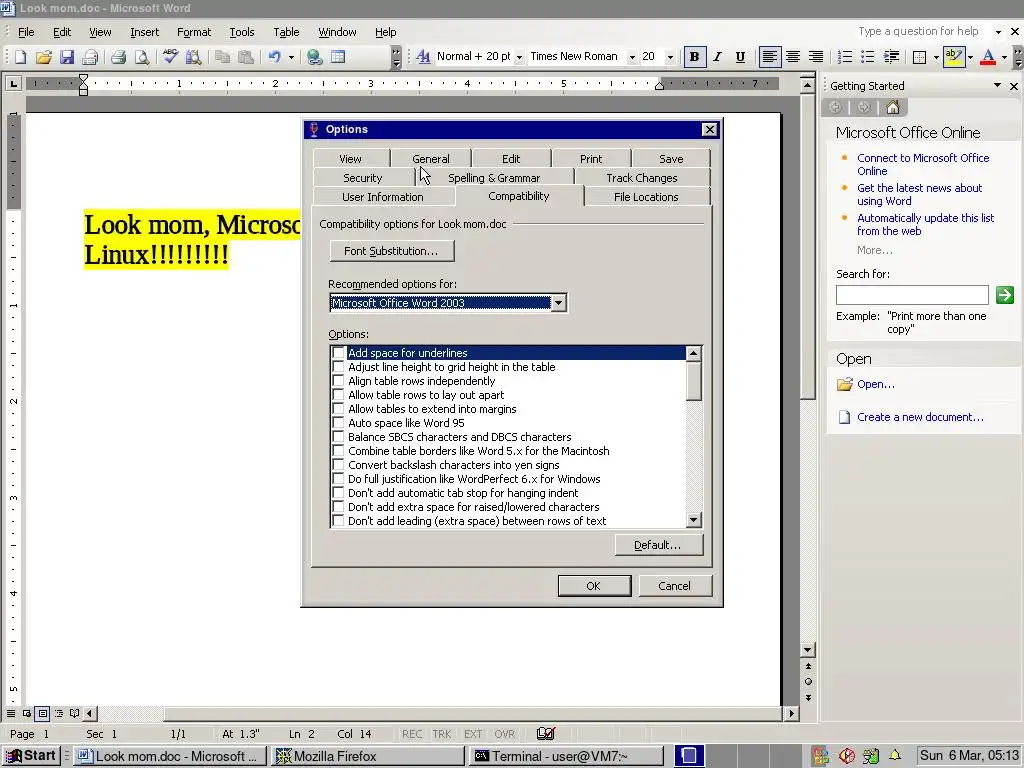Switch to the General tab in Options
1024x768 pixels.
pyautogui.click(x=430, y=159)
